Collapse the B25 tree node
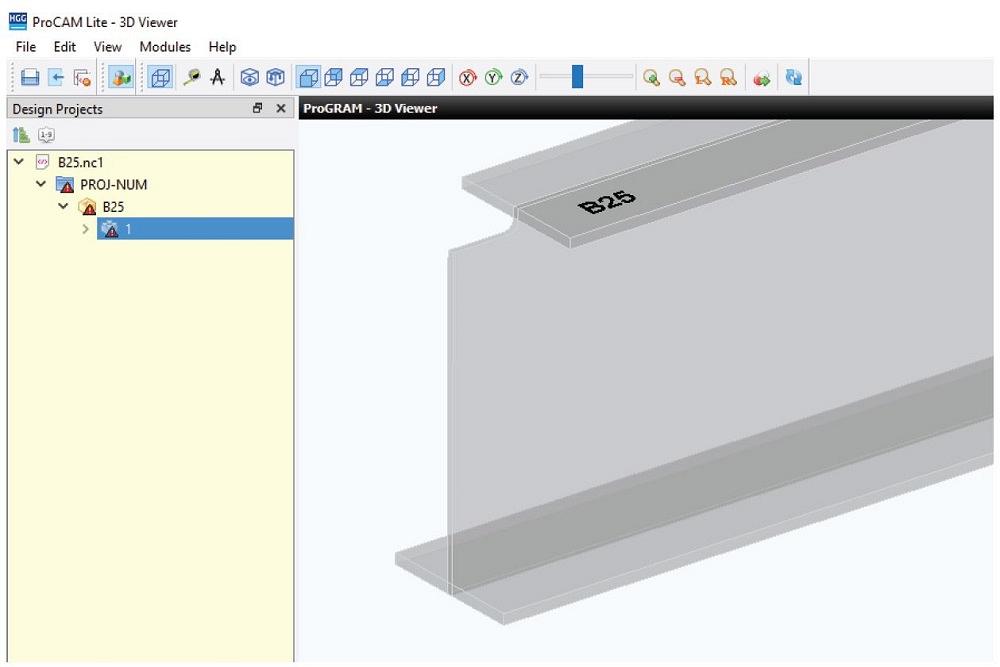 (x=63, y=206)
